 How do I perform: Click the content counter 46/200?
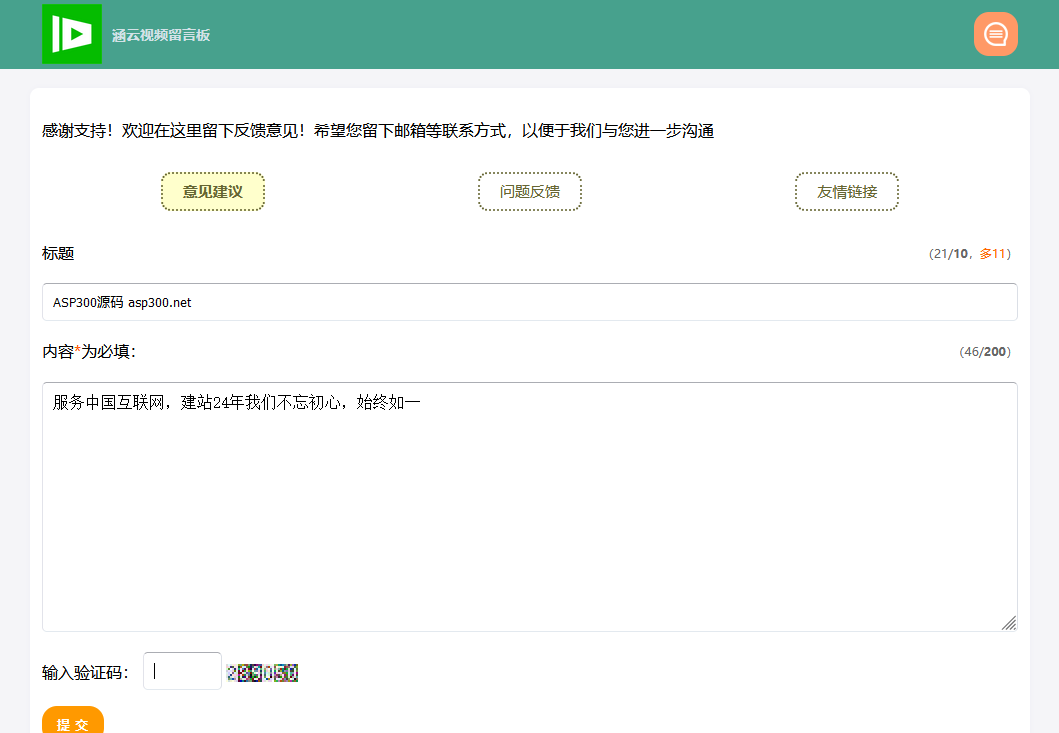[984, 352]
